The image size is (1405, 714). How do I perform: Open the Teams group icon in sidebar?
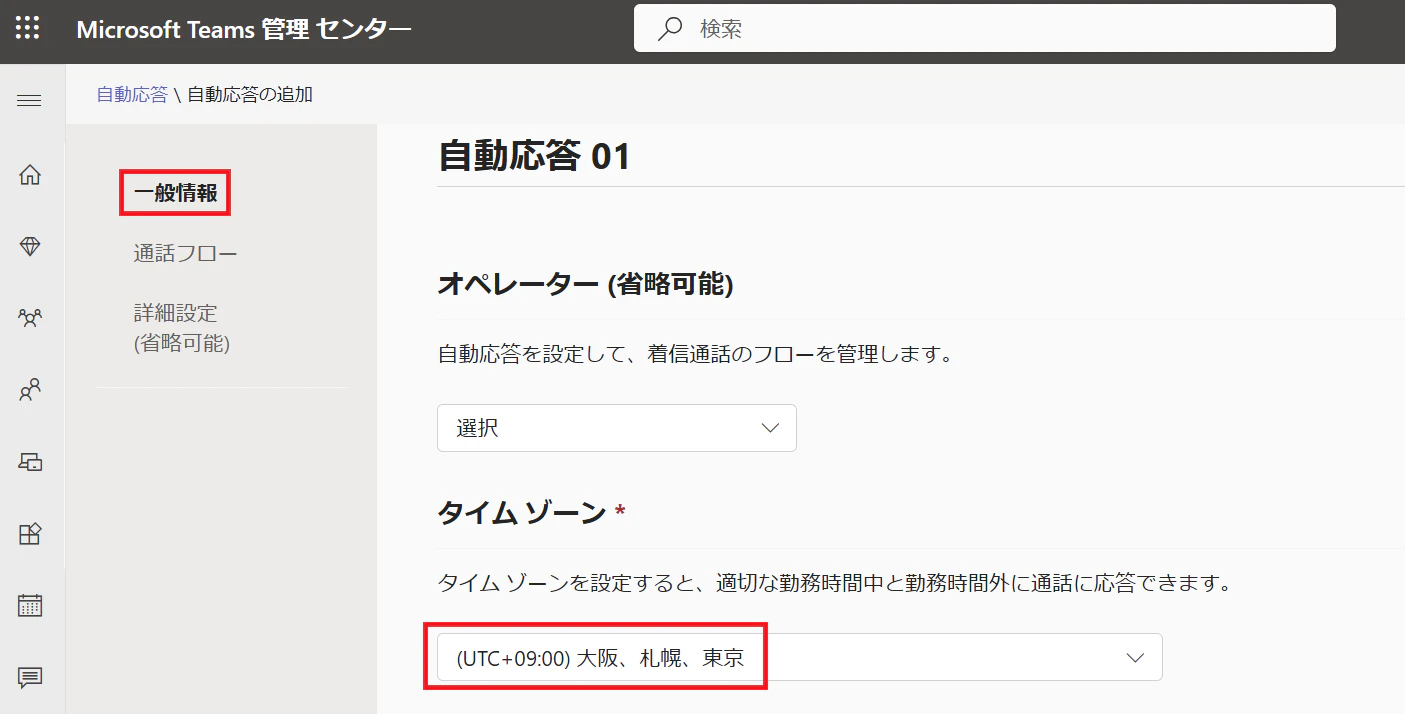[30, 318]
